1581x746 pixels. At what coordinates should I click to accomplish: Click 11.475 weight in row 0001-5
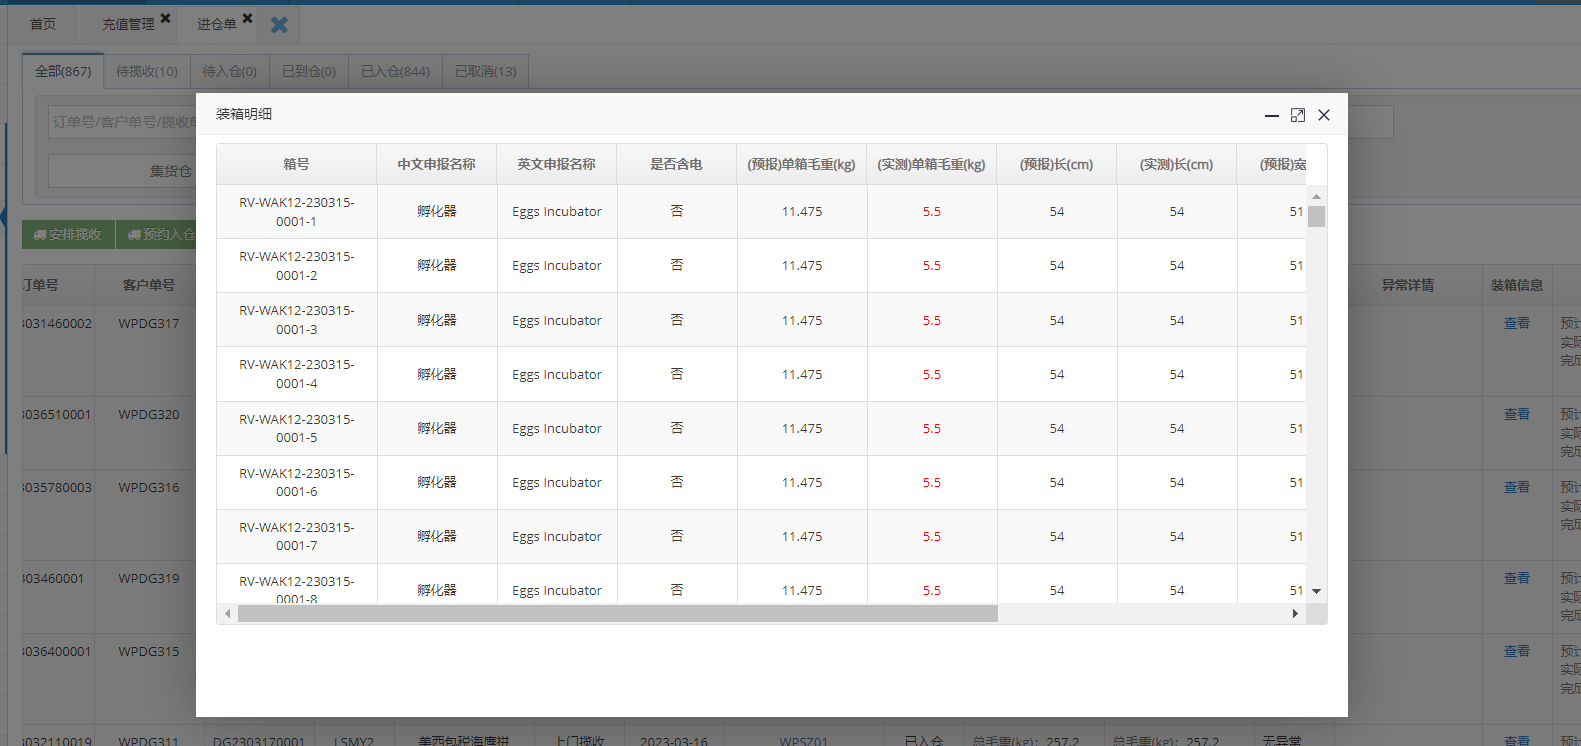click(x=802, y=428)
